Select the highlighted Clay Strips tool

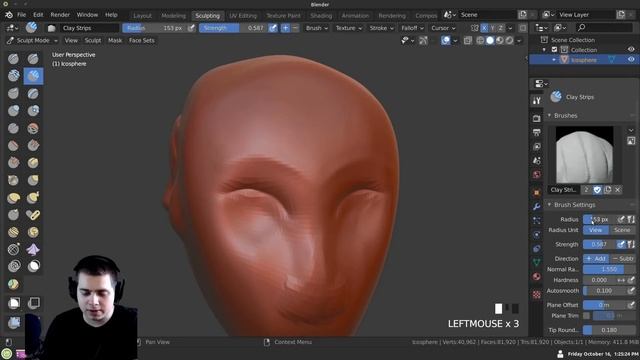(33, 76)
